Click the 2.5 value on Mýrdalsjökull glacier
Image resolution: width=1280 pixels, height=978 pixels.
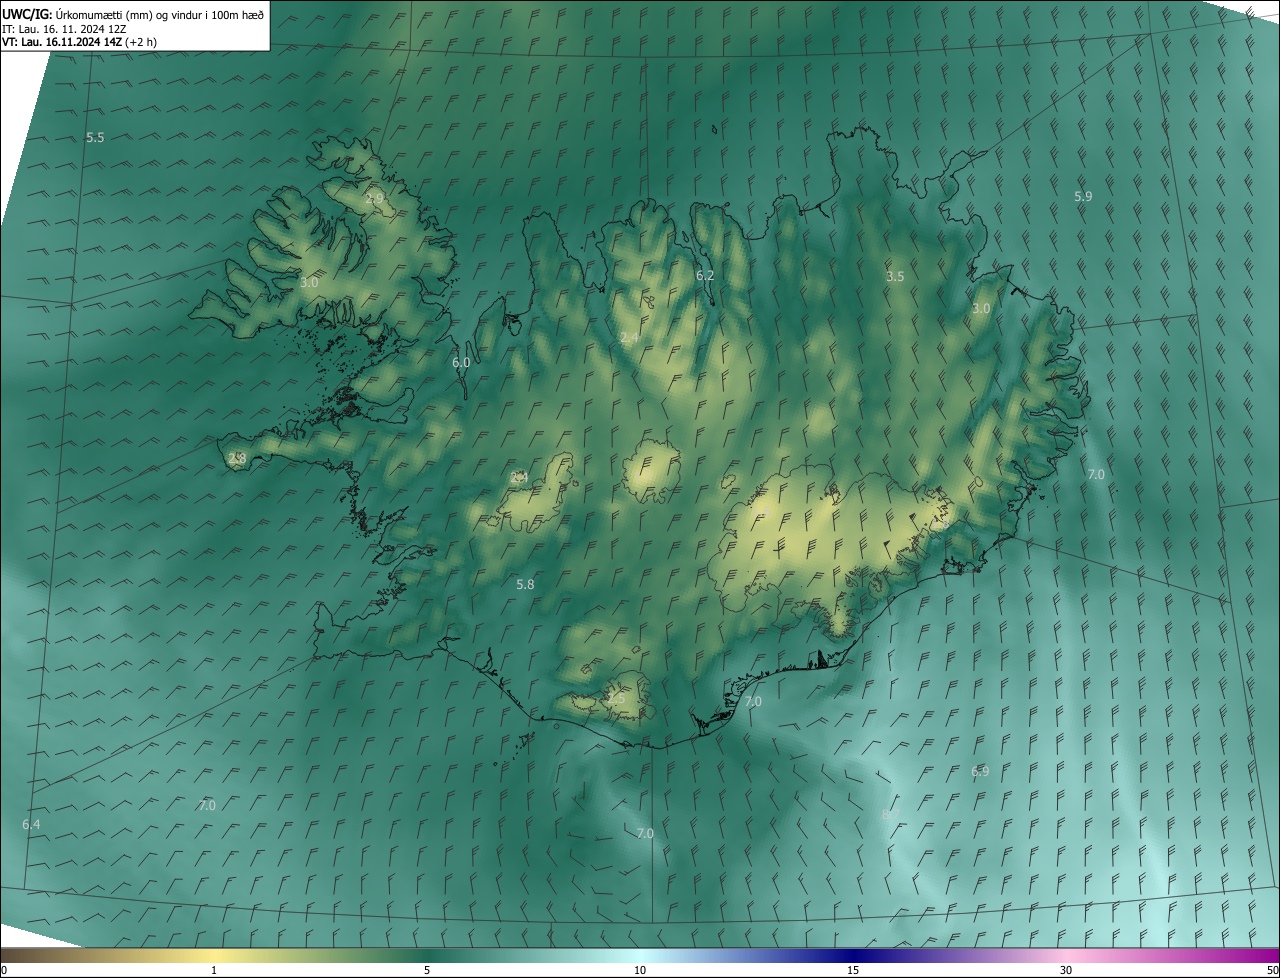(616, 698)
